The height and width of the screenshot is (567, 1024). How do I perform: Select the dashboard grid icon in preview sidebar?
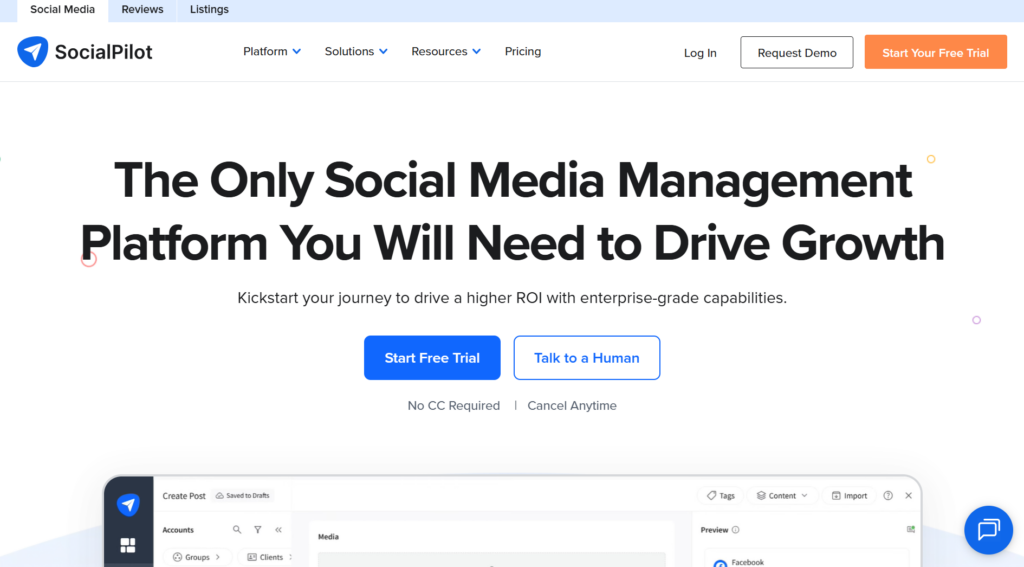(128, 545)
